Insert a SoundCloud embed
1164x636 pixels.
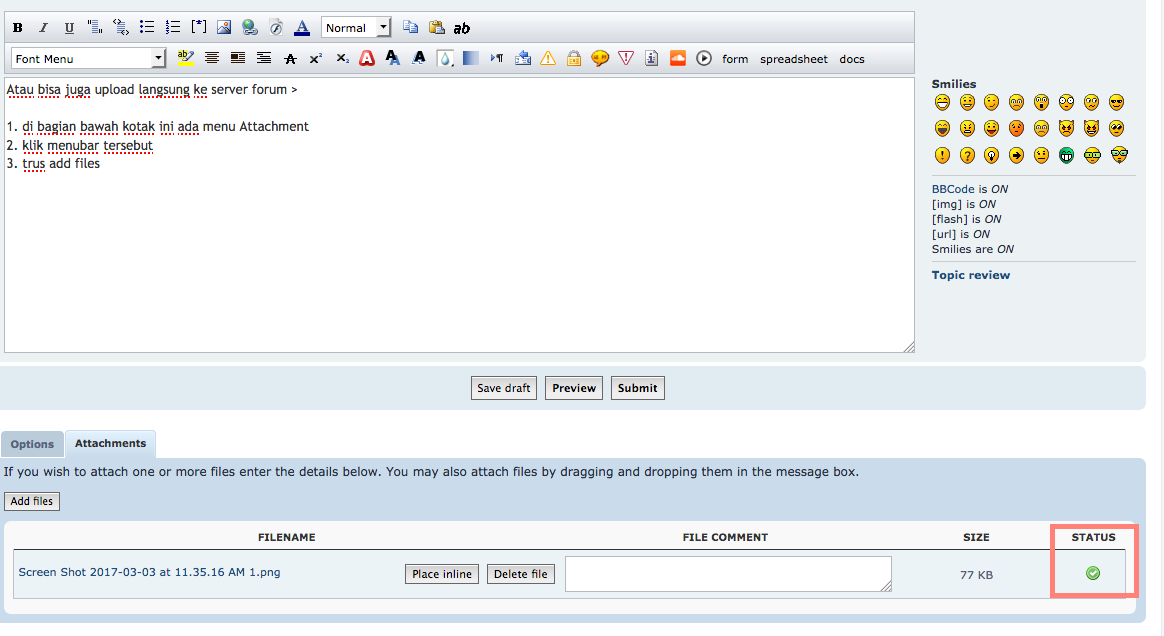[678, 58]
